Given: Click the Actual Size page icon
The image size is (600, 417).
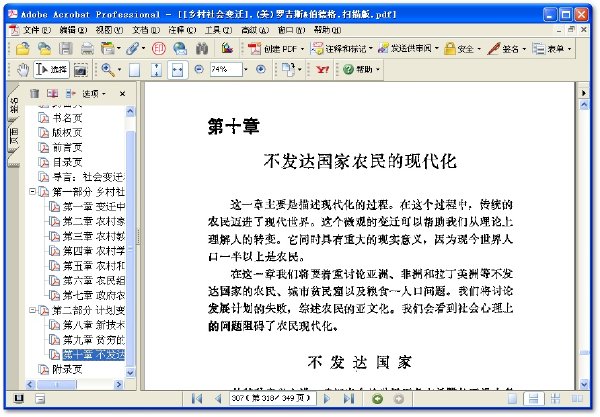Looking at the screenshot, I should point(134,70).
